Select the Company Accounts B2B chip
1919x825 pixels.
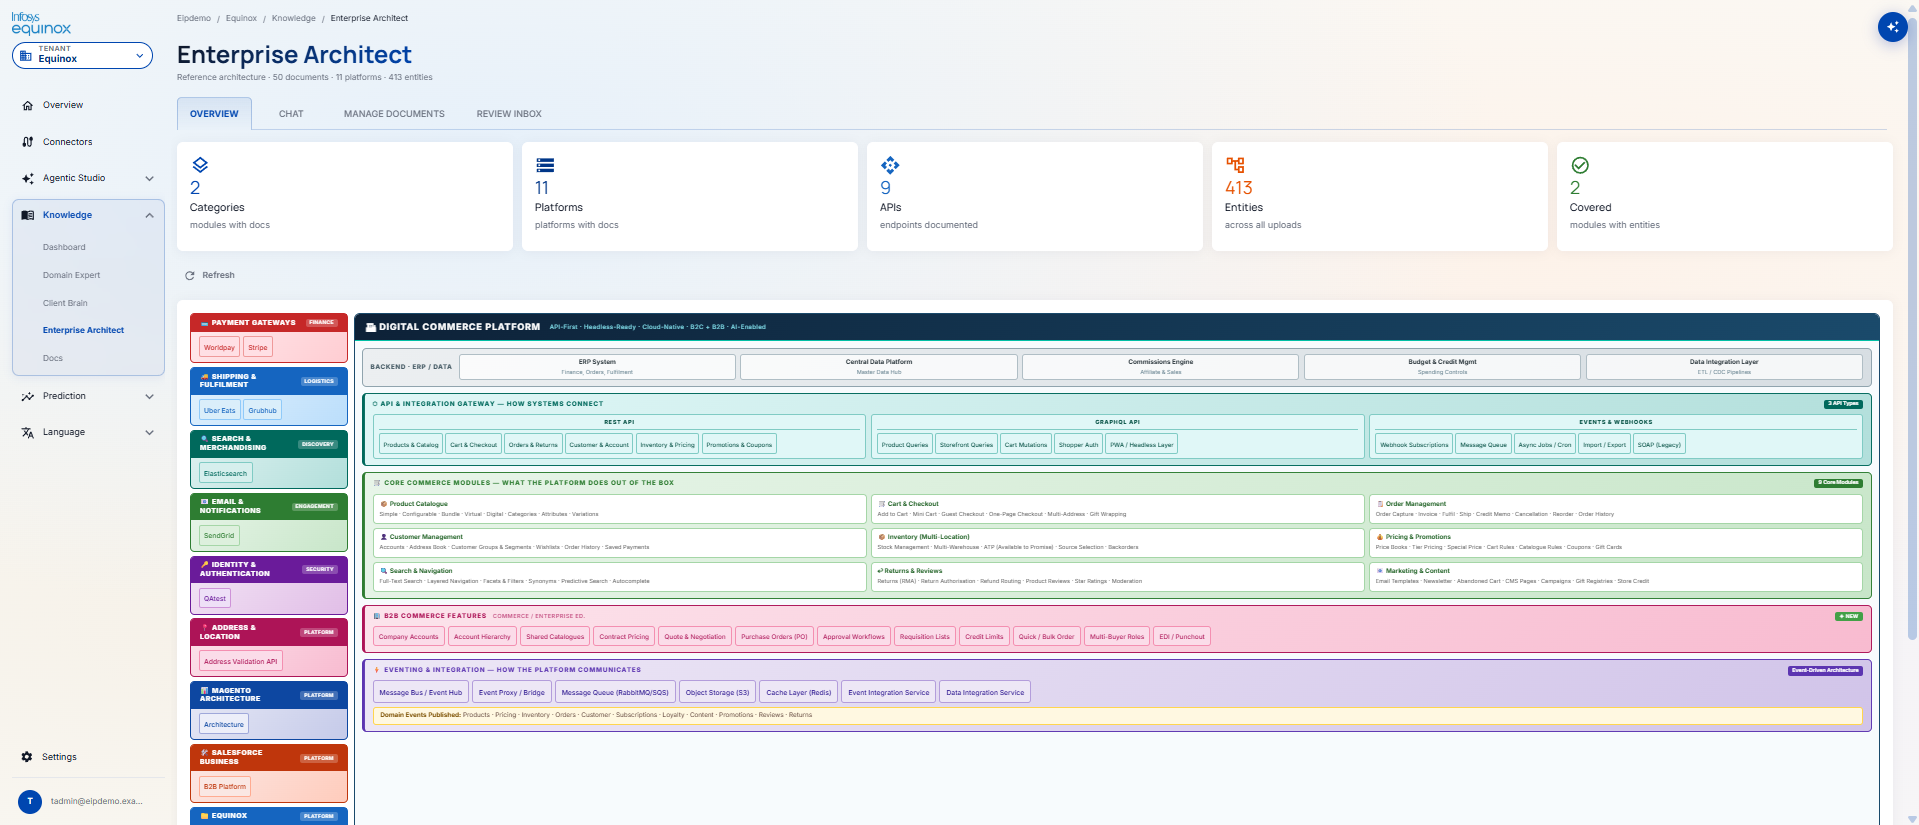click(408, 636)
